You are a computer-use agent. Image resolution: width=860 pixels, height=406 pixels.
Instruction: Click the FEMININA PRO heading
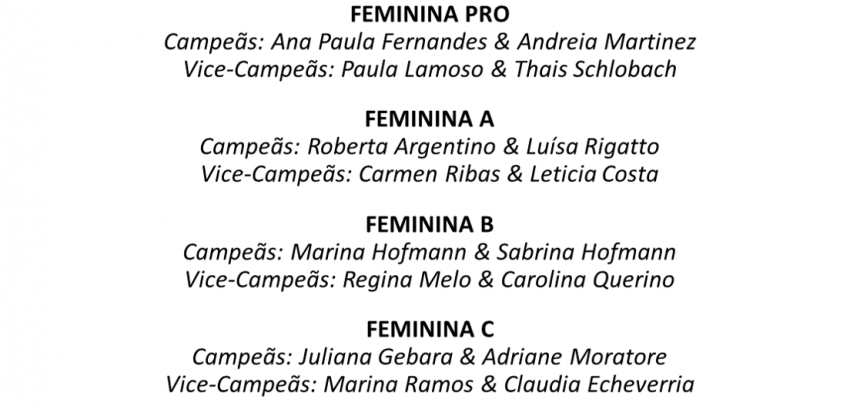coord(430,16)
